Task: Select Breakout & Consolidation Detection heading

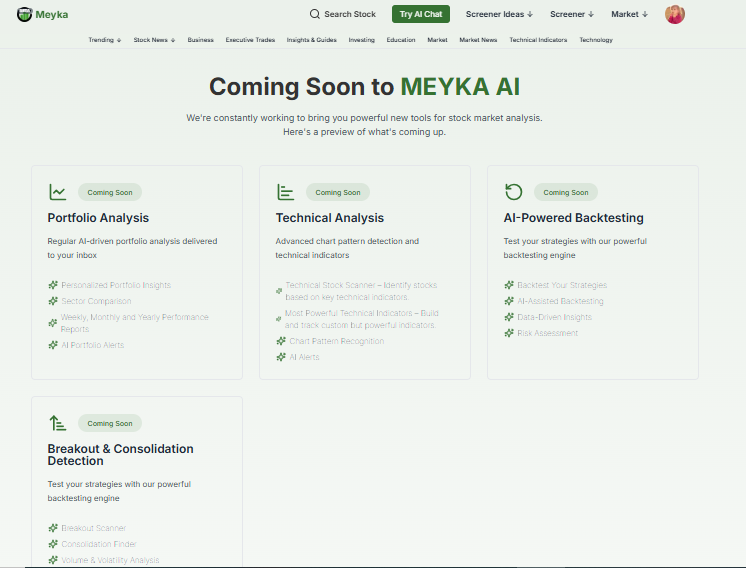Action: 120,455
